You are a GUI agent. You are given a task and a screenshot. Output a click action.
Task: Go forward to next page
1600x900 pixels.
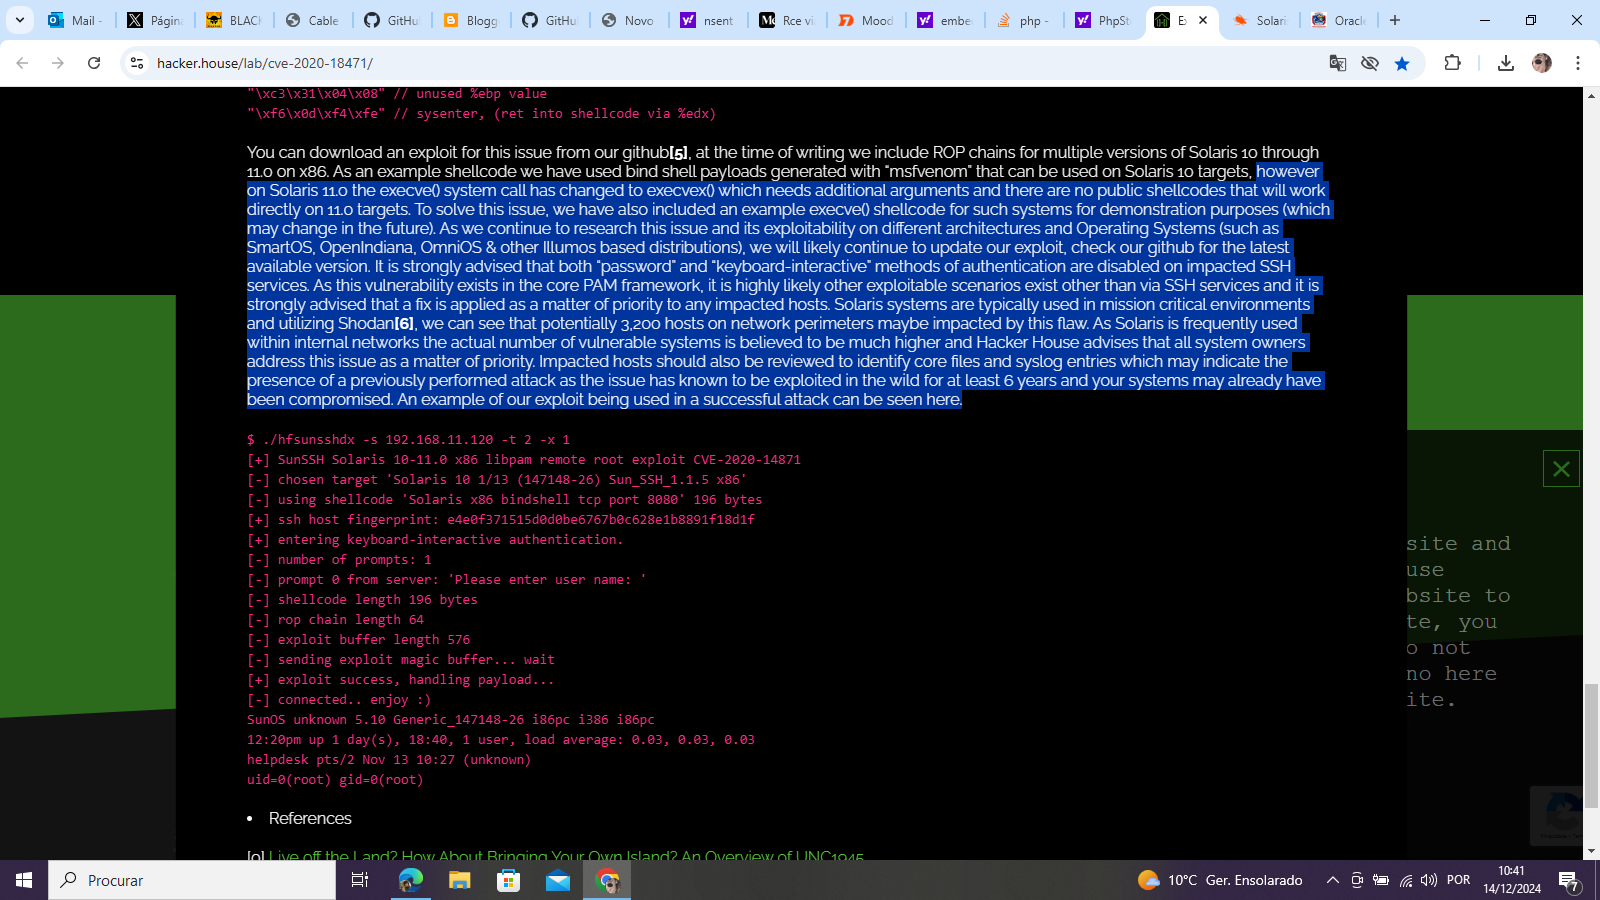pos(58,63)
